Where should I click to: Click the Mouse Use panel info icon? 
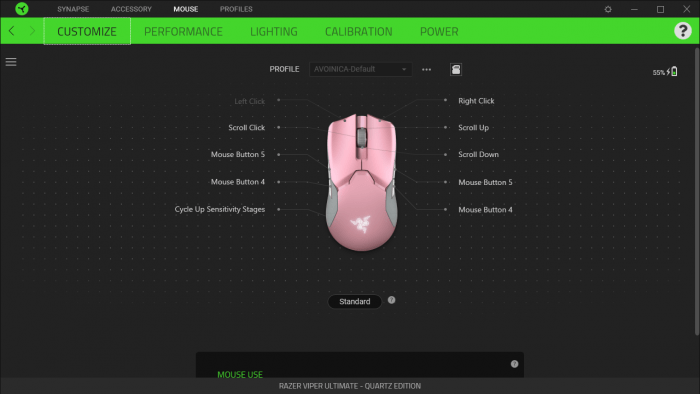[x=514, y=364]
